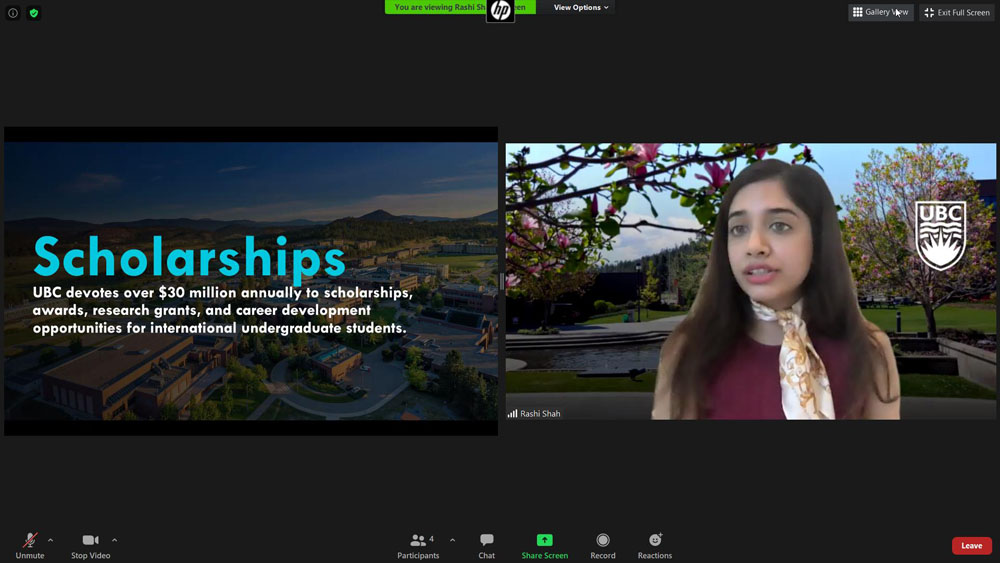Screen dimensions: 1000x563
Task: Click the green encryption shield icon
Action: [x=34, y=13]
